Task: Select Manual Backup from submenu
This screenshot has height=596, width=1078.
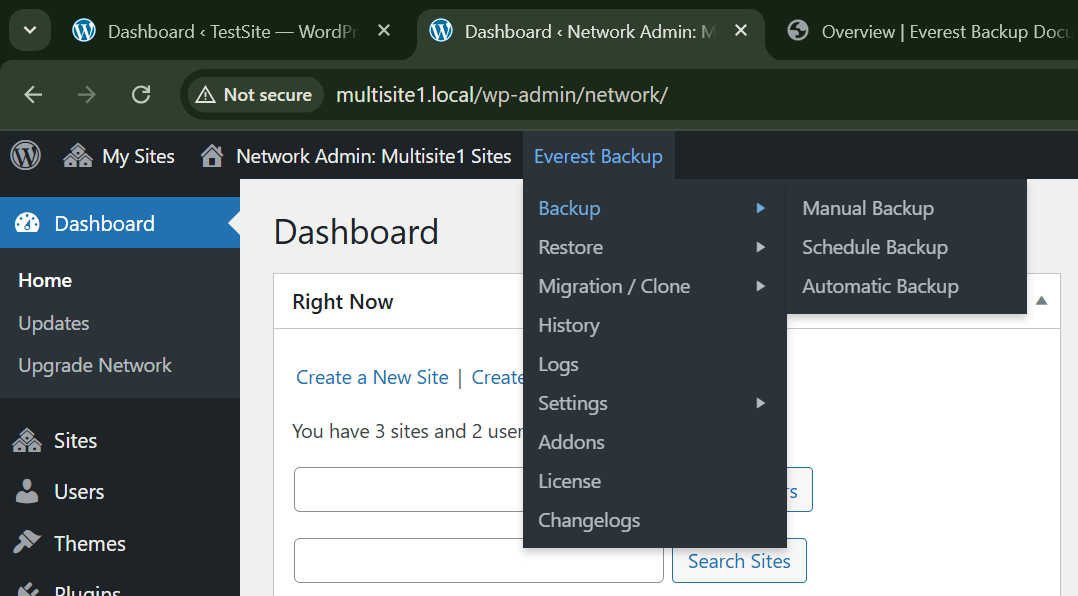Action: (x=867, y=208)
